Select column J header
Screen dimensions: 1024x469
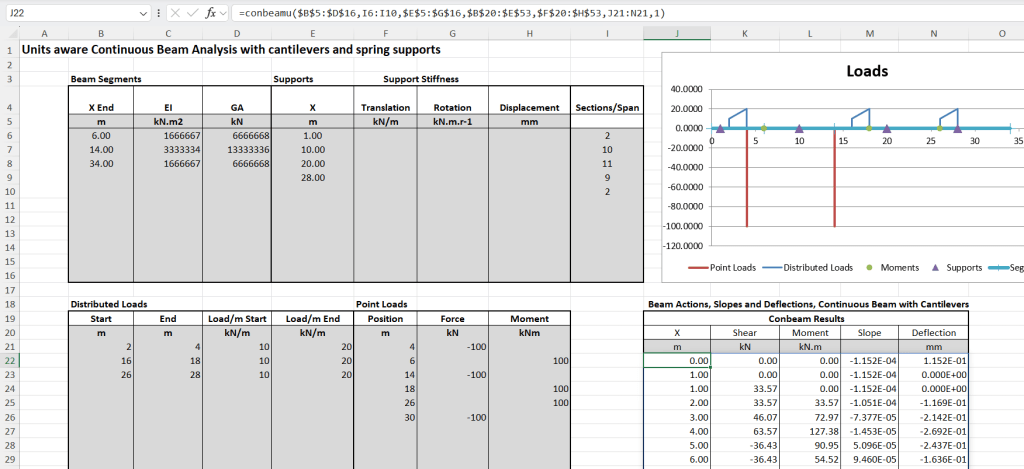677,34
